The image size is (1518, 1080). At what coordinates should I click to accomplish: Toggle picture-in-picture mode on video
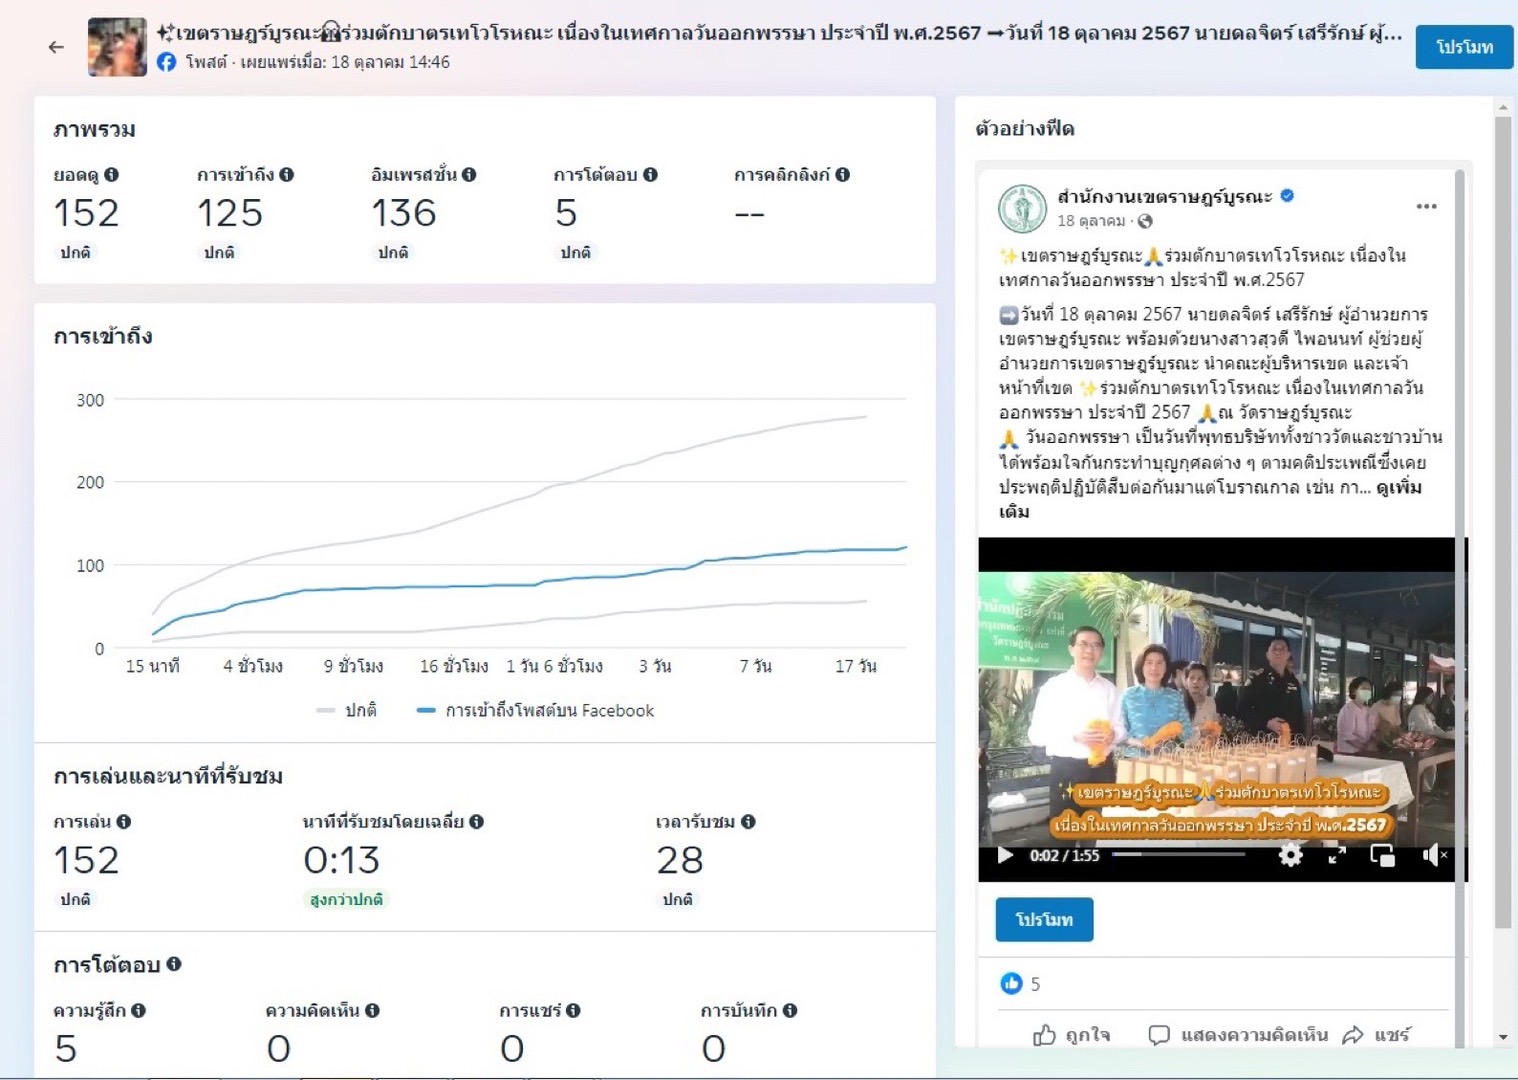pos(1383,855)
